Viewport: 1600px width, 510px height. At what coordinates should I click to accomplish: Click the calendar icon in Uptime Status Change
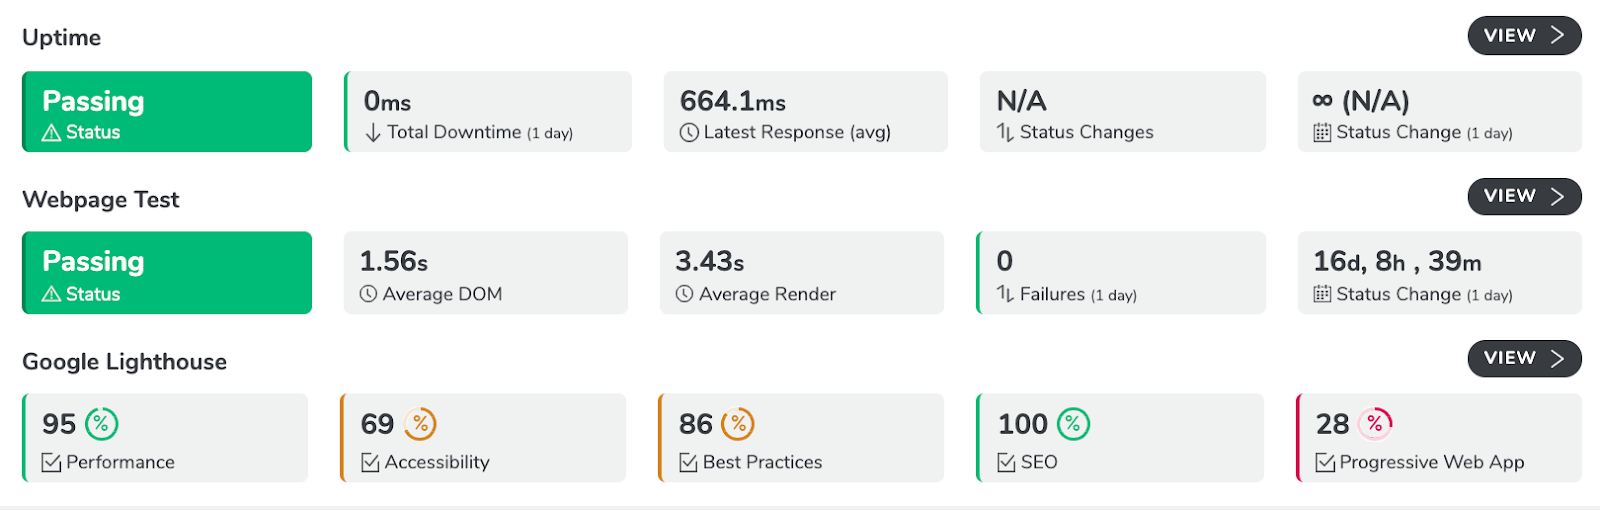coord(1322,132)
